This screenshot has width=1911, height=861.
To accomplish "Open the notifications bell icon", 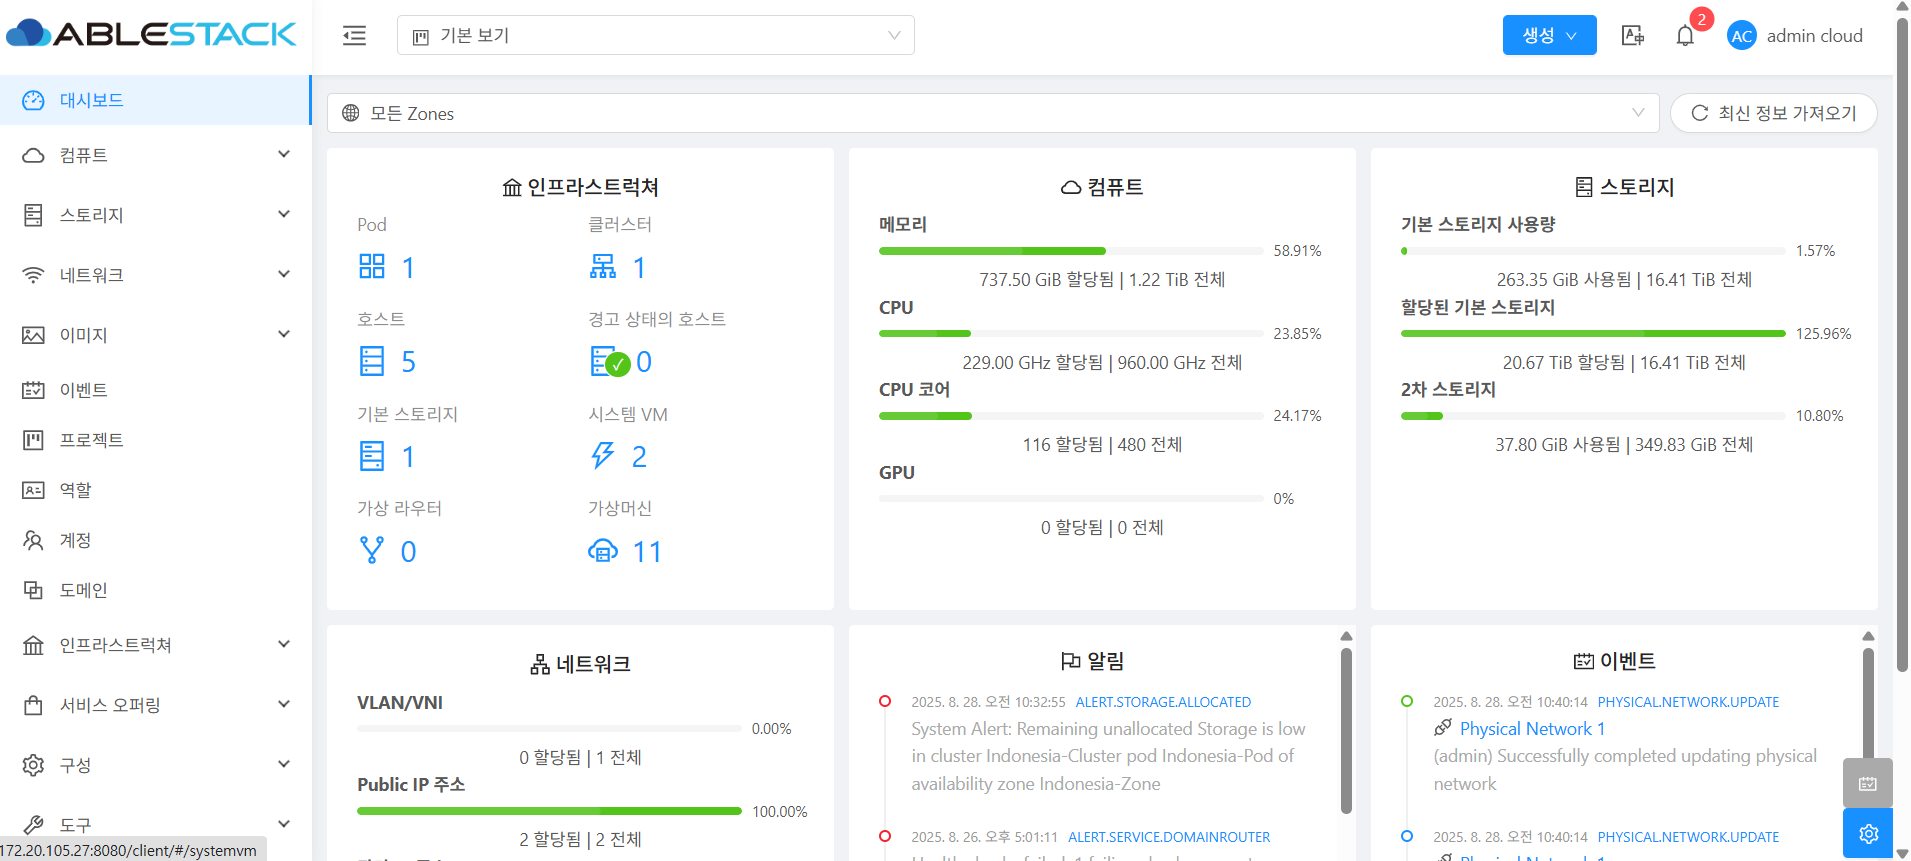I will 1685,36.
